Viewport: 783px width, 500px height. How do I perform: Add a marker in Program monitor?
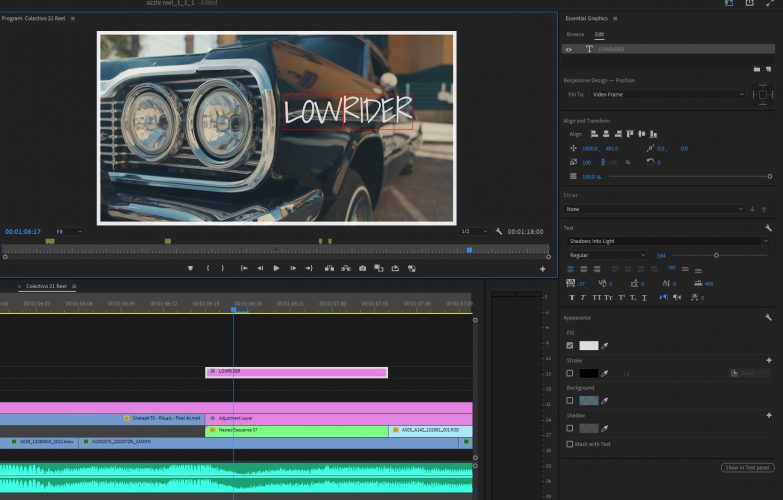tap(190, 268)
